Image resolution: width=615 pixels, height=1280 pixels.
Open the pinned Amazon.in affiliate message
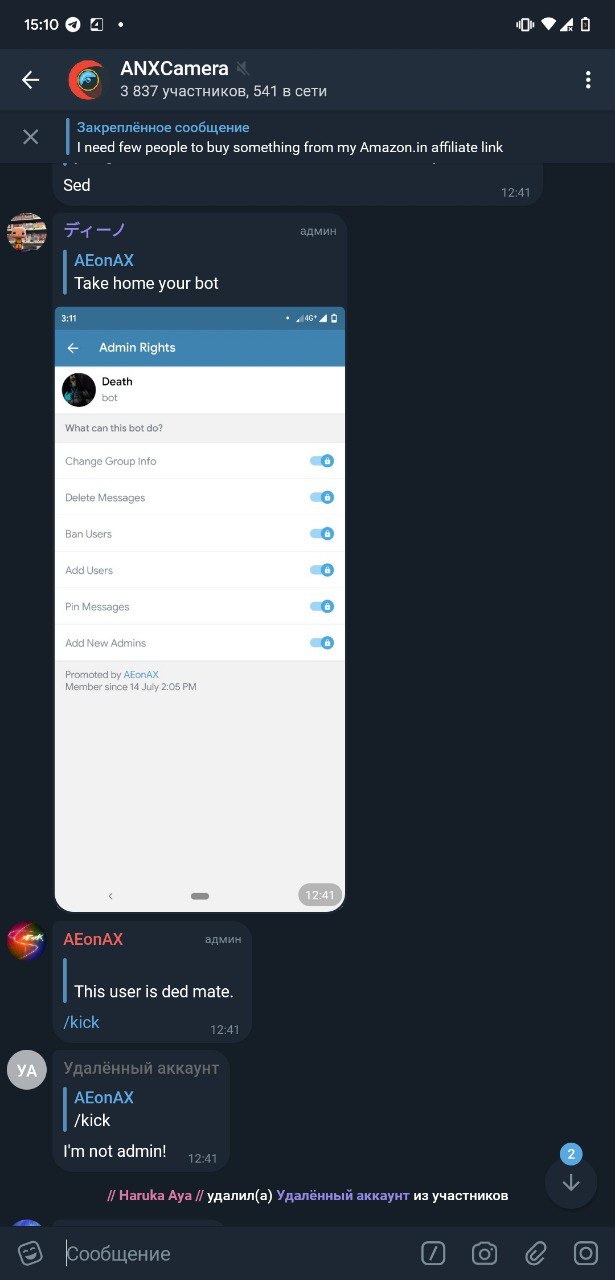coord(289,137)
